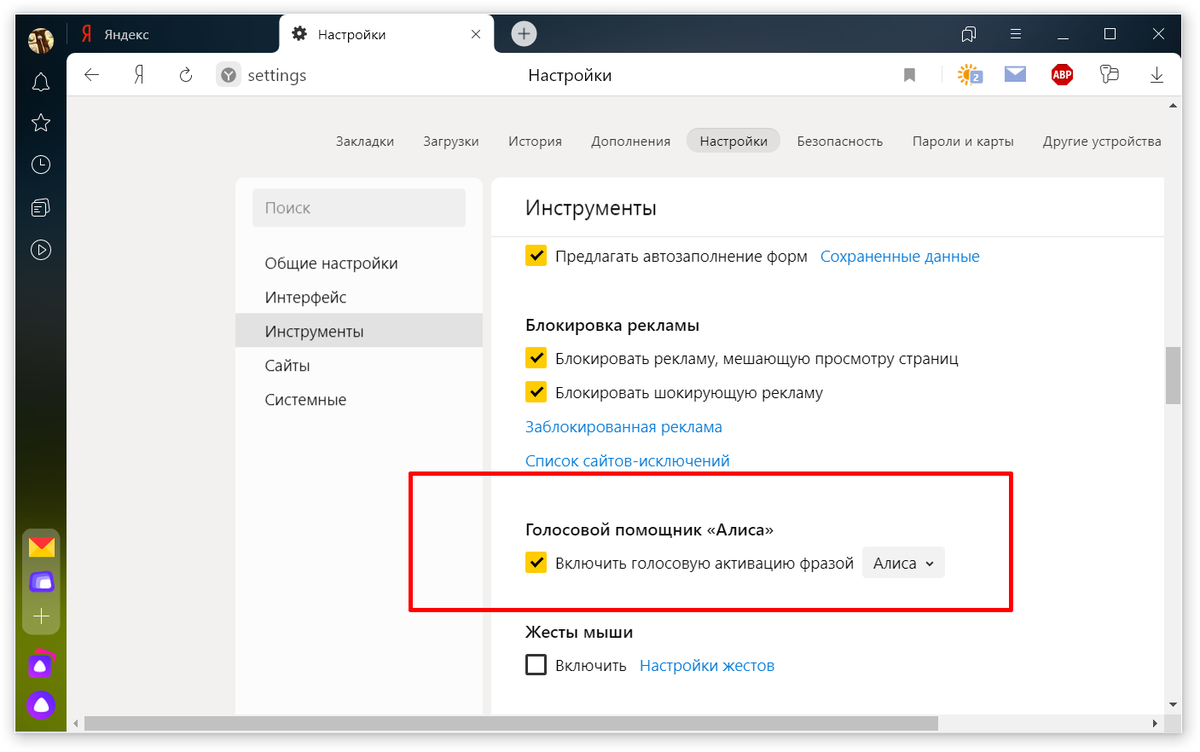Open the Алиса activation phrase dropdown
This screenshot has width=1200, height=752.
coord(903,563)
